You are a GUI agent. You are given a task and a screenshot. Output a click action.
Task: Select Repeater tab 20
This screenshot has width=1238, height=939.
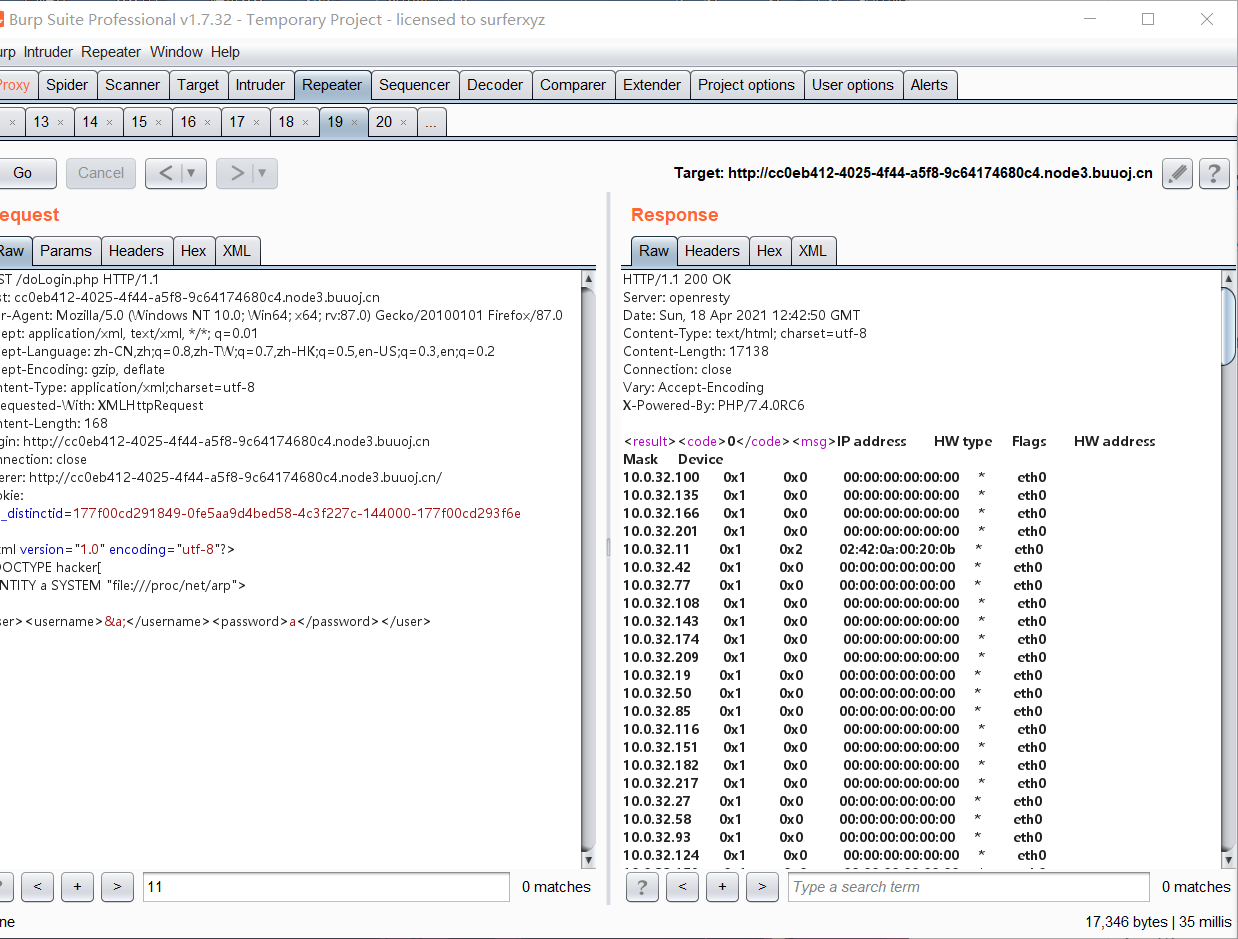click(384, 122)
